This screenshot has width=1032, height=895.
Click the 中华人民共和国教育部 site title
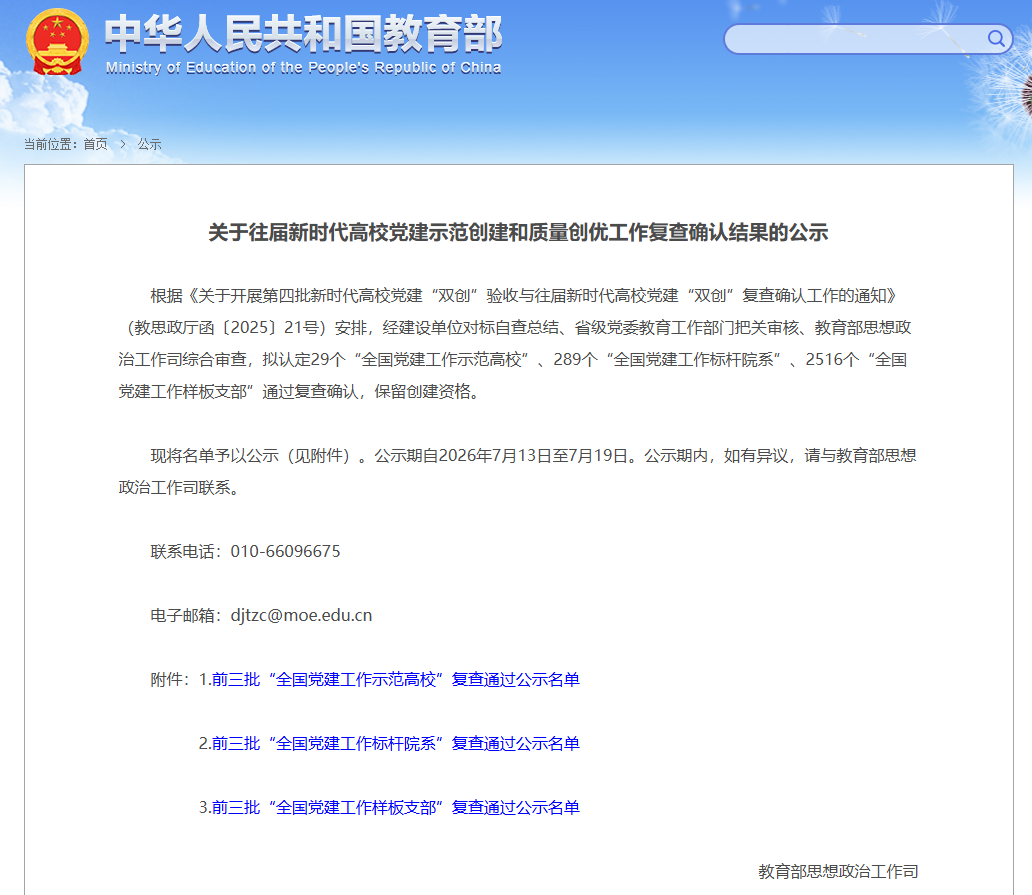[x=303, y=34]
